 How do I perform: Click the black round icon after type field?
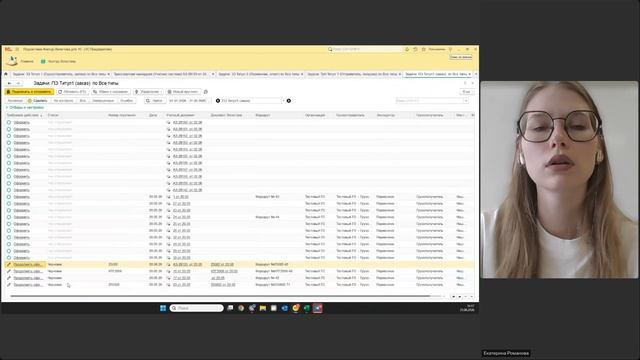coord(289,100)
